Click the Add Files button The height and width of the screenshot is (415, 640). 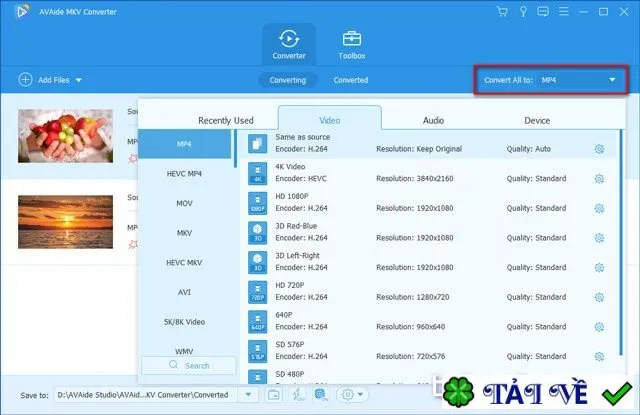tap(44, 80)
